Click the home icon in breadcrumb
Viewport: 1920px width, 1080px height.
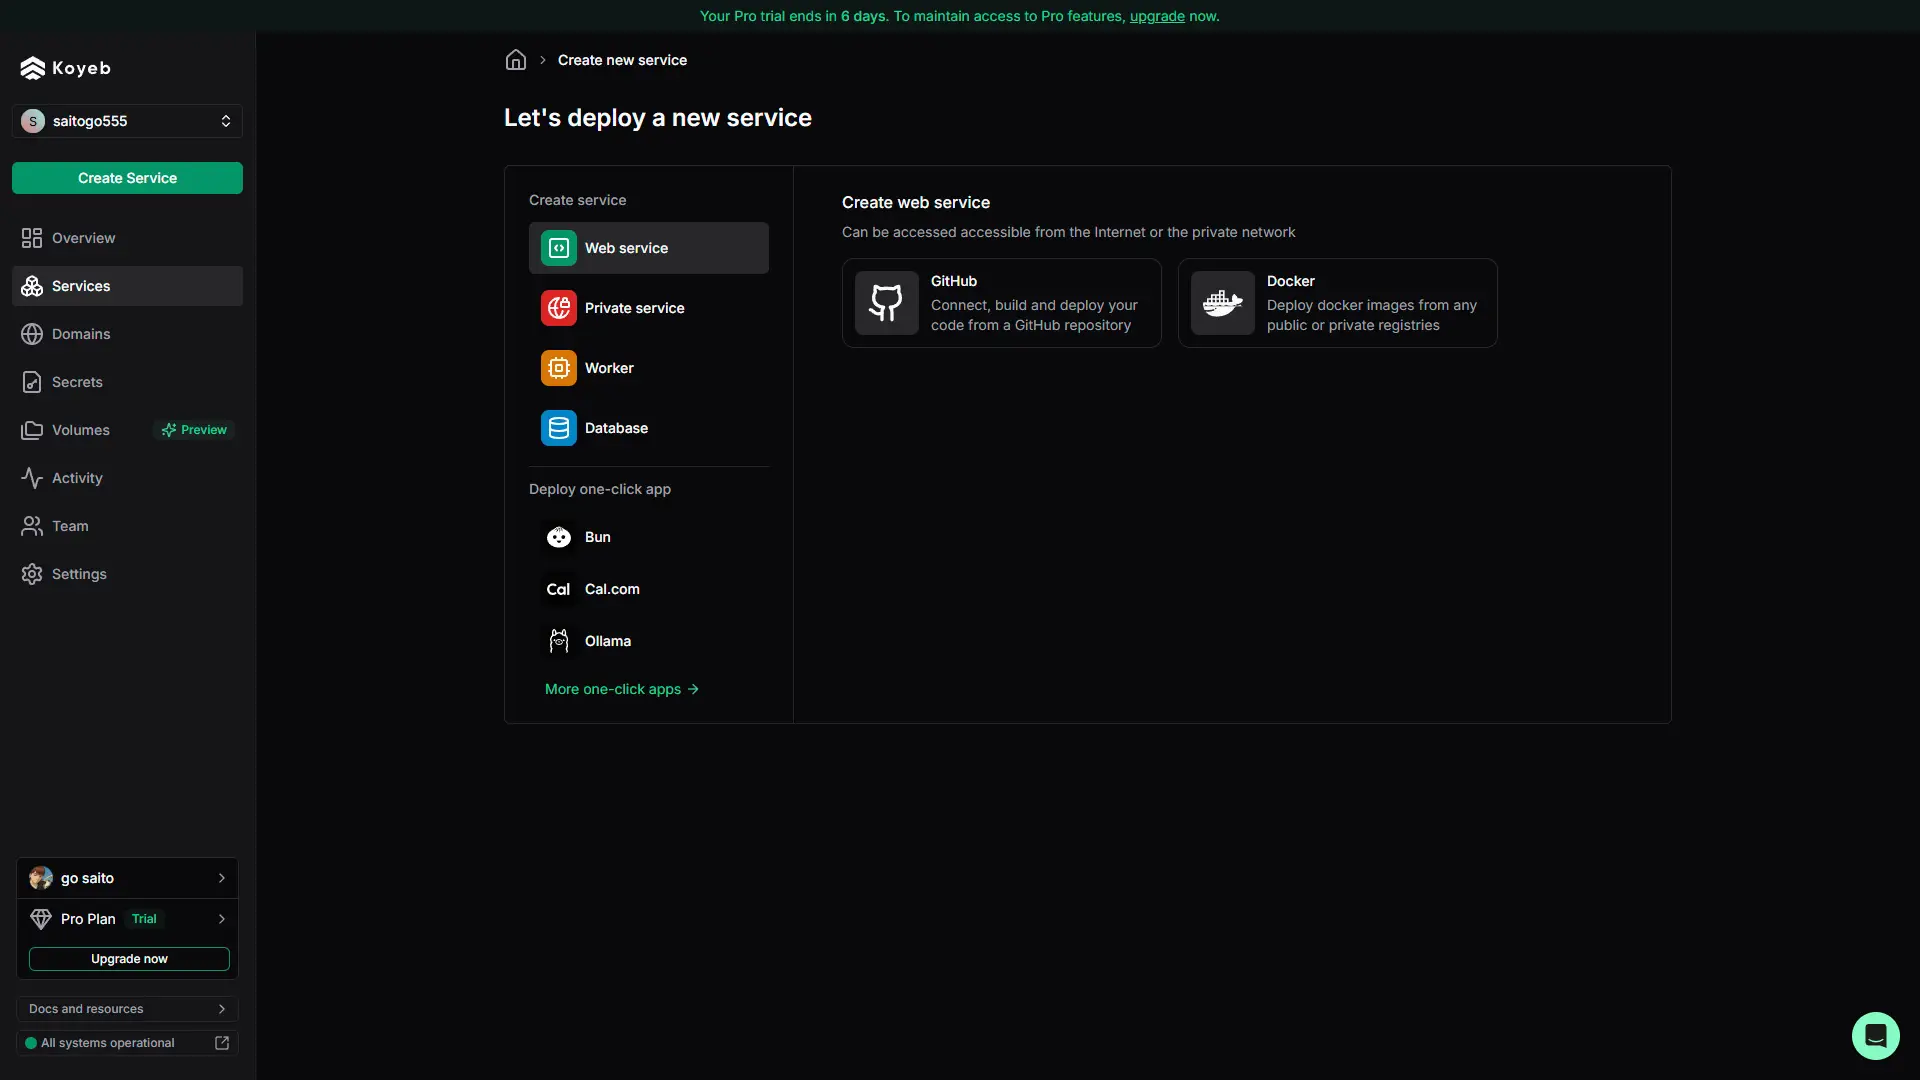(516, 60)
